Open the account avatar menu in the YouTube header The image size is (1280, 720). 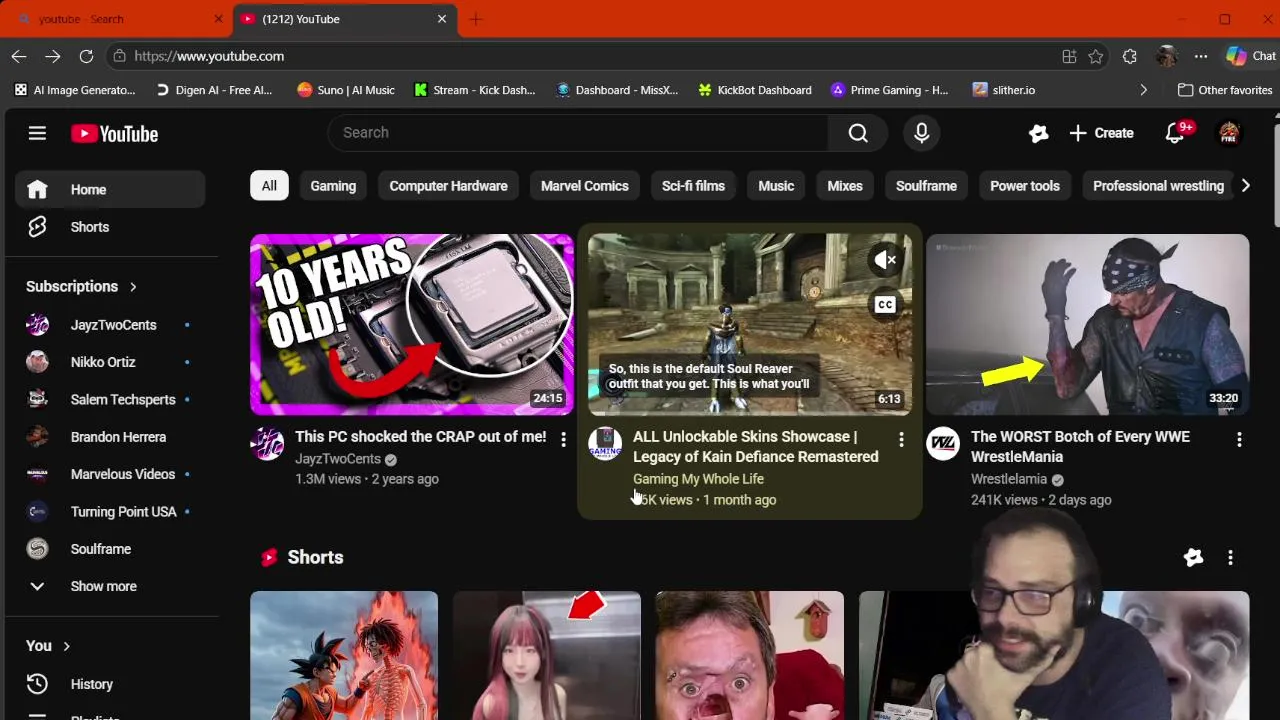[x=1229, y=133]
